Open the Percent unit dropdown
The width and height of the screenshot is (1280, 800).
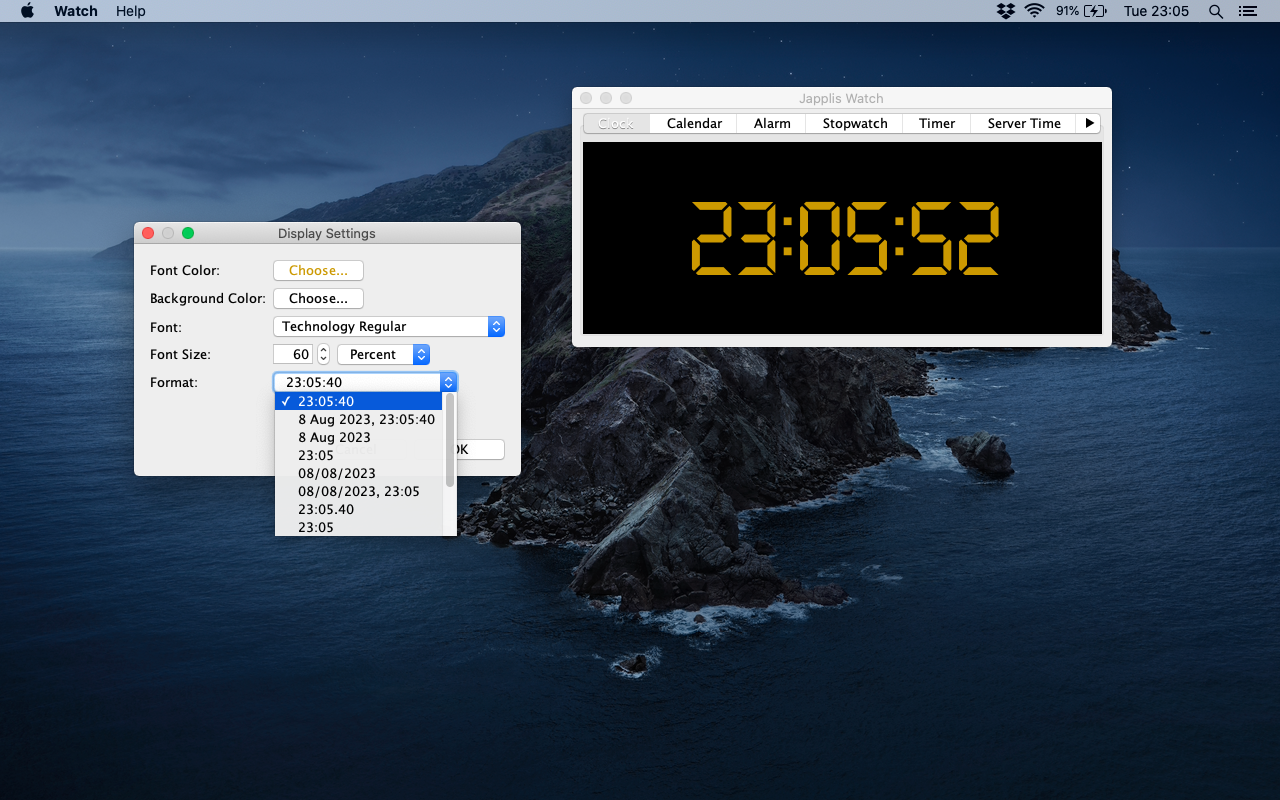pos(383,354)
